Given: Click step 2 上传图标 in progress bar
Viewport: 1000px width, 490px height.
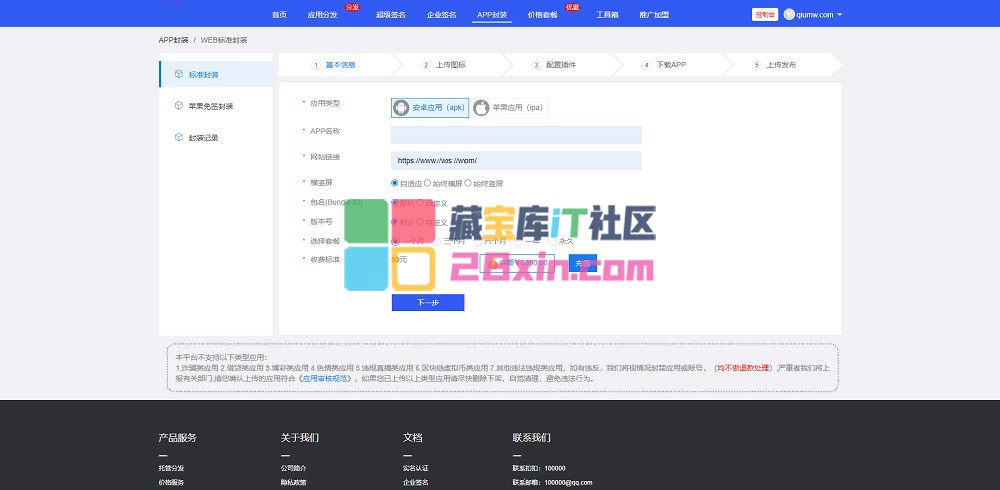Looking at the screenshot, I should click(x=443, y=65).
